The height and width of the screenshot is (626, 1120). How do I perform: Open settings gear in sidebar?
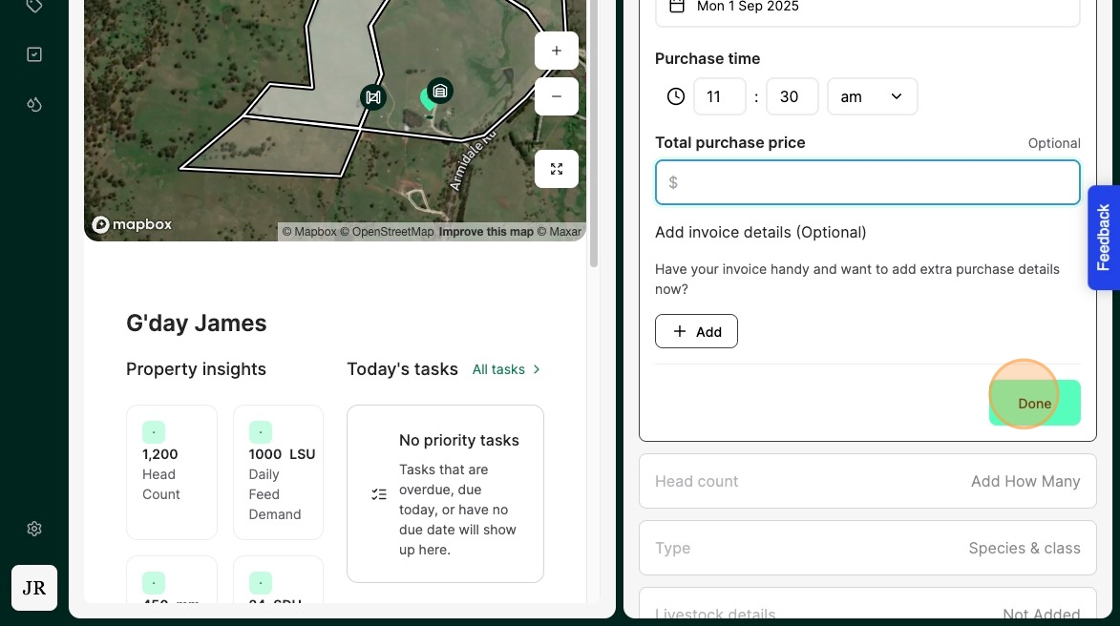coord(34,528)
